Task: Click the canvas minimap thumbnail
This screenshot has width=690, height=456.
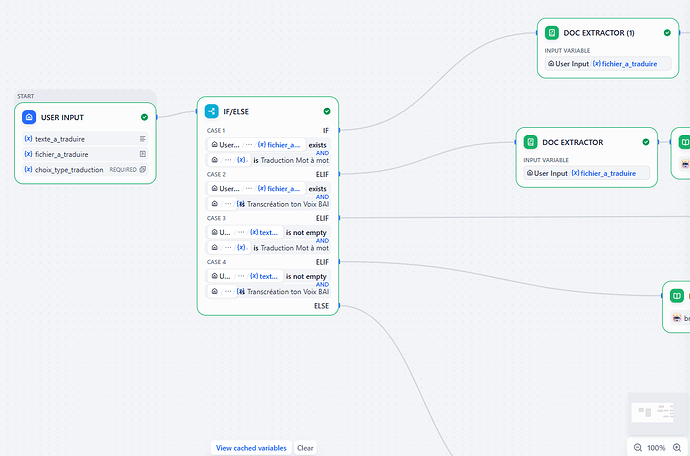Action: tap(657, 413)
